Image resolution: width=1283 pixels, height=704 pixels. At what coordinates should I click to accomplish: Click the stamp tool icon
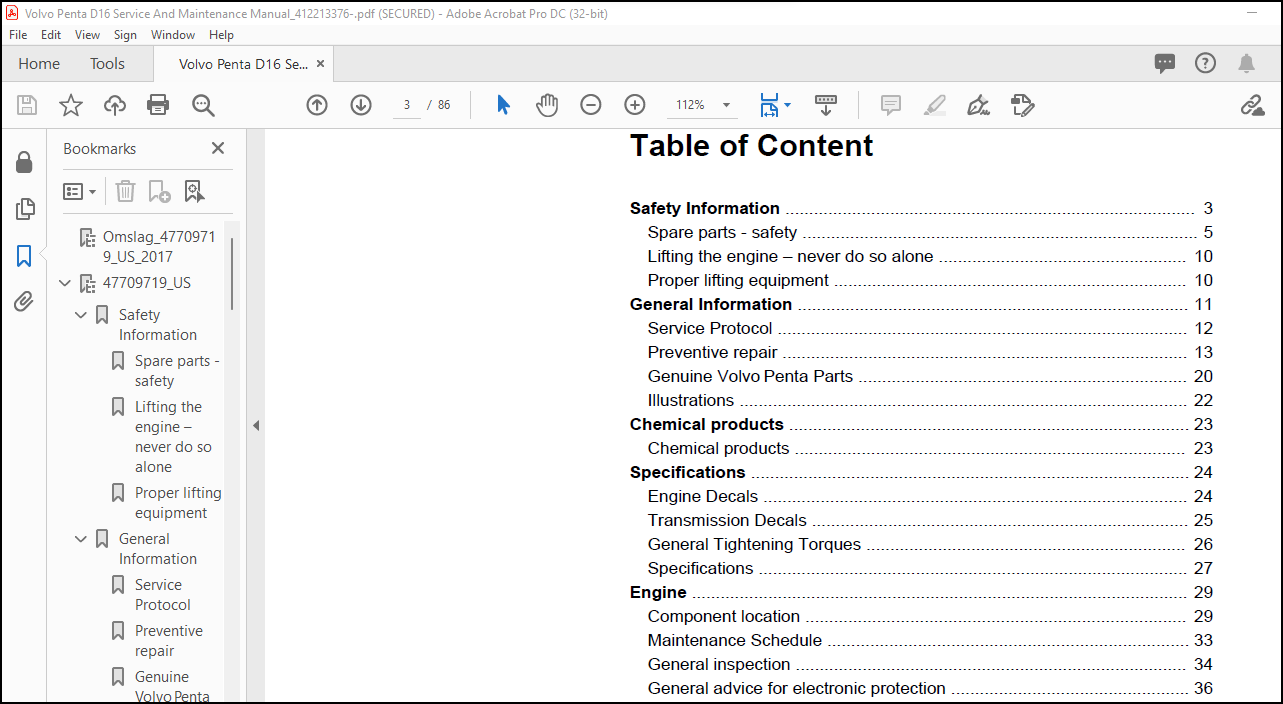pyautogui.click(x=1022, y=105)
